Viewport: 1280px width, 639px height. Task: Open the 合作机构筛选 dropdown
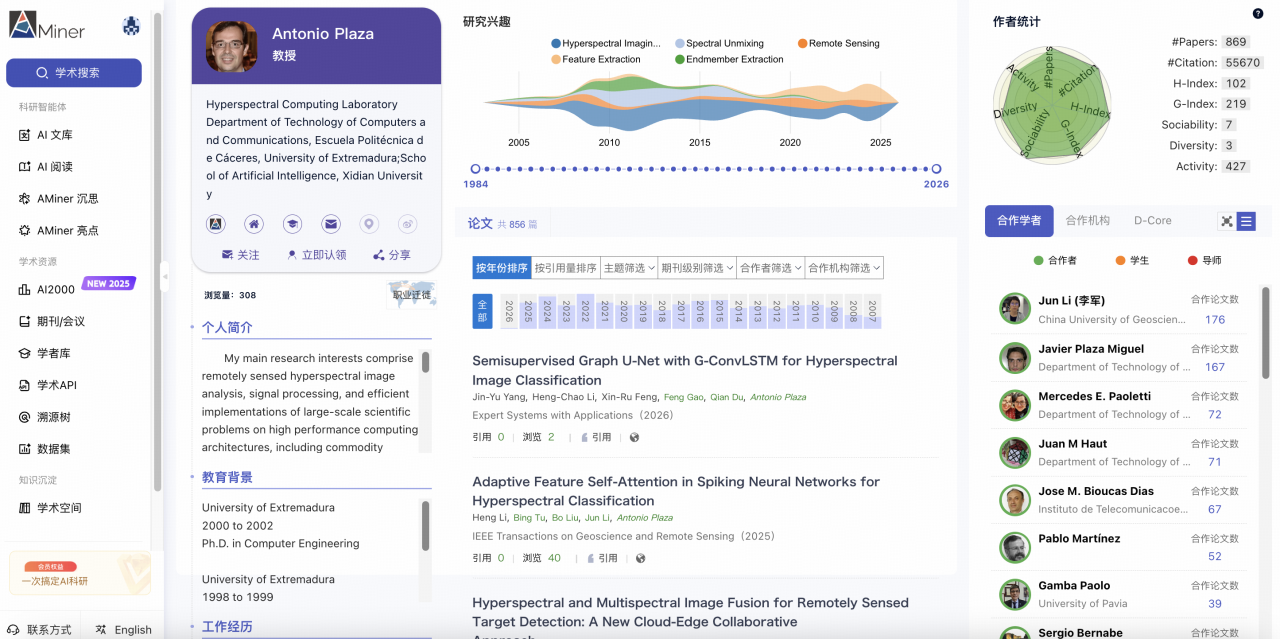click(x=844, y=268)
